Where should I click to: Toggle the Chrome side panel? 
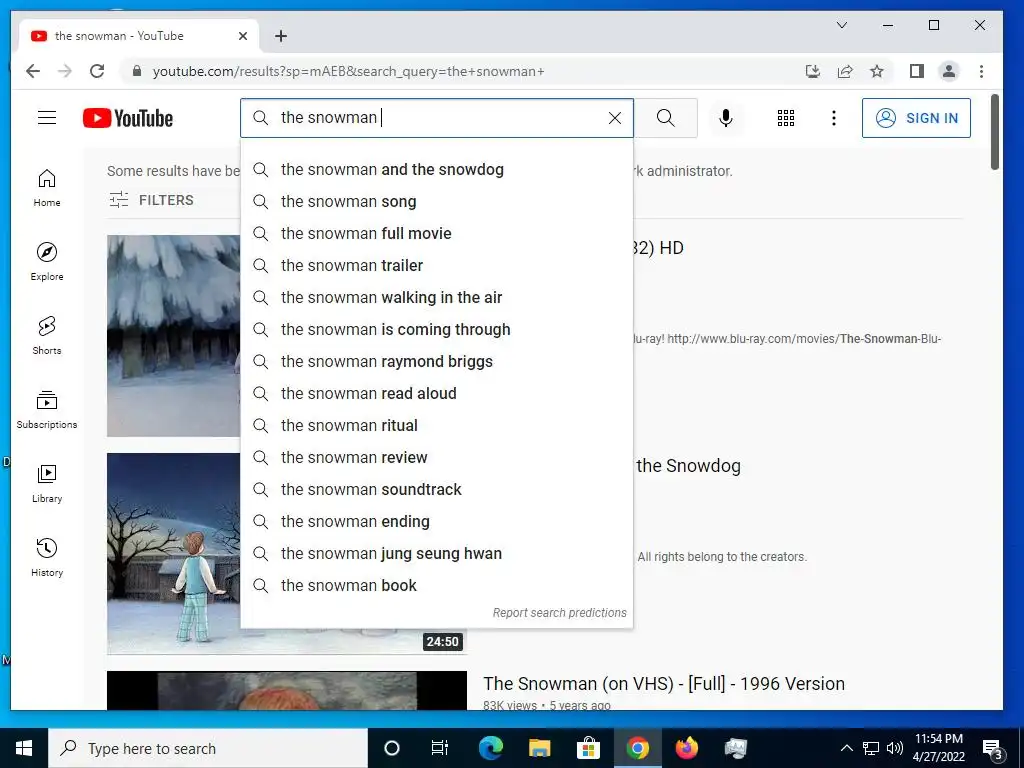(917, 71)
